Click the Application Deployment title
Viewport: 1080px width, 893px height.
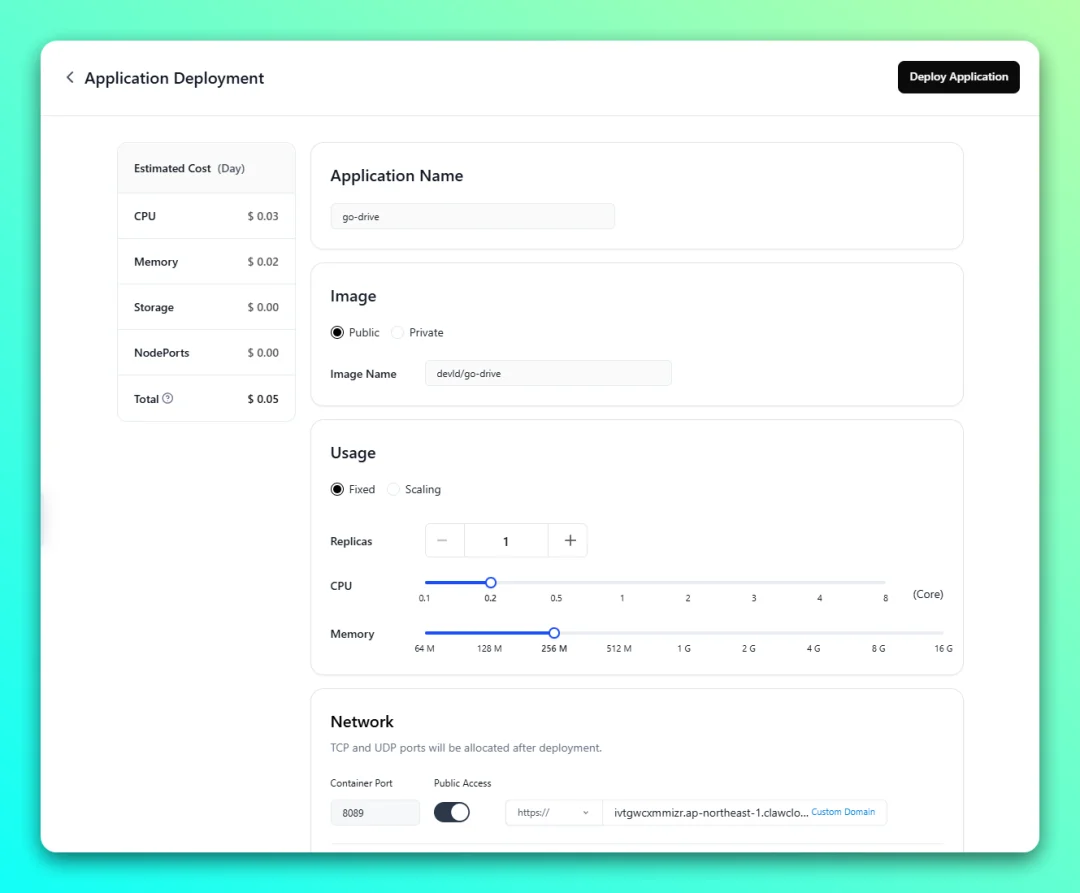[174, 78]
